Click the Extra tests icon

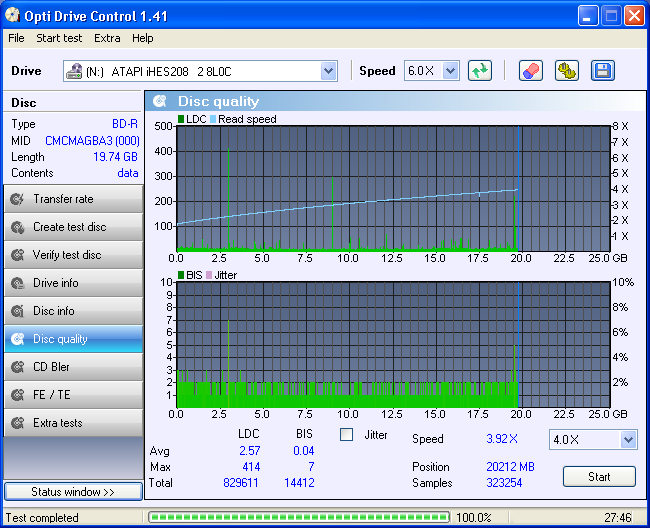pos(17,423)
